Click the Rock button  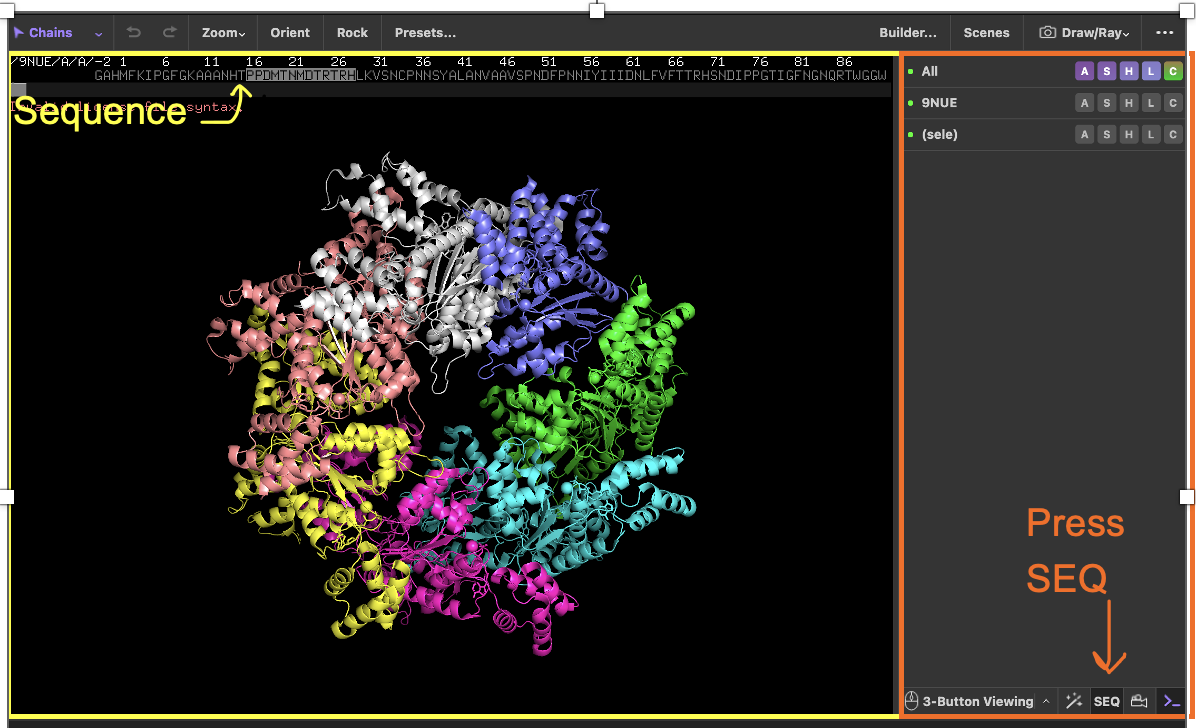click(x=352, y=33)
